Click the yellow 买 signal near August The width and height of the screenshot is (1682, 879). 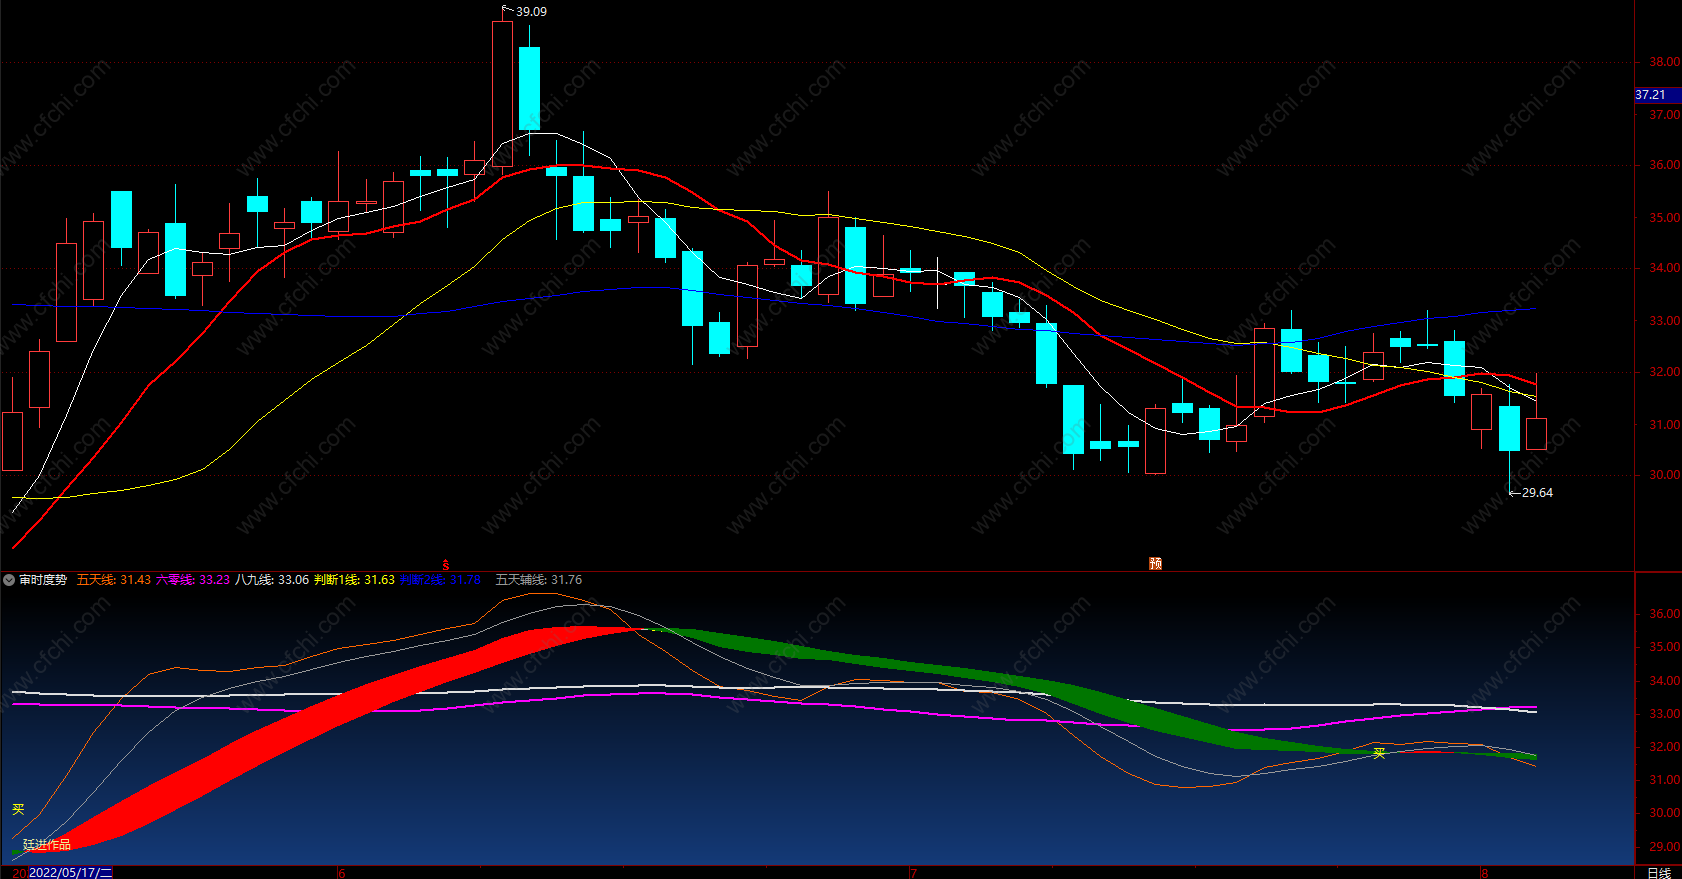(x=1379, y=753)
